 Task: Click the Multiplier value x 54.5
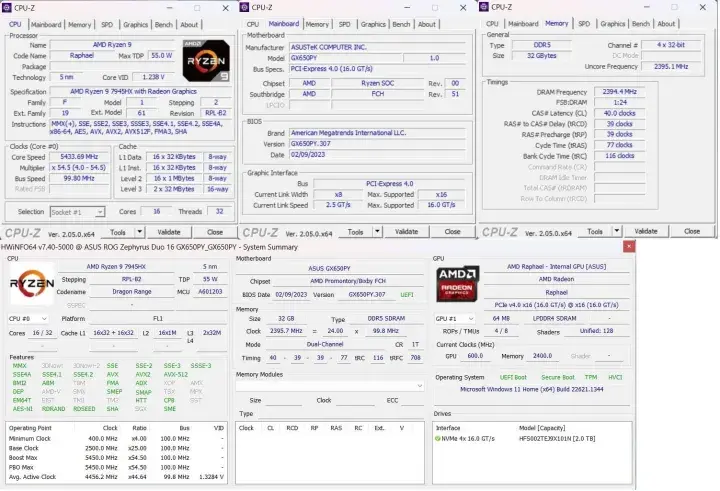pos(79,168)
